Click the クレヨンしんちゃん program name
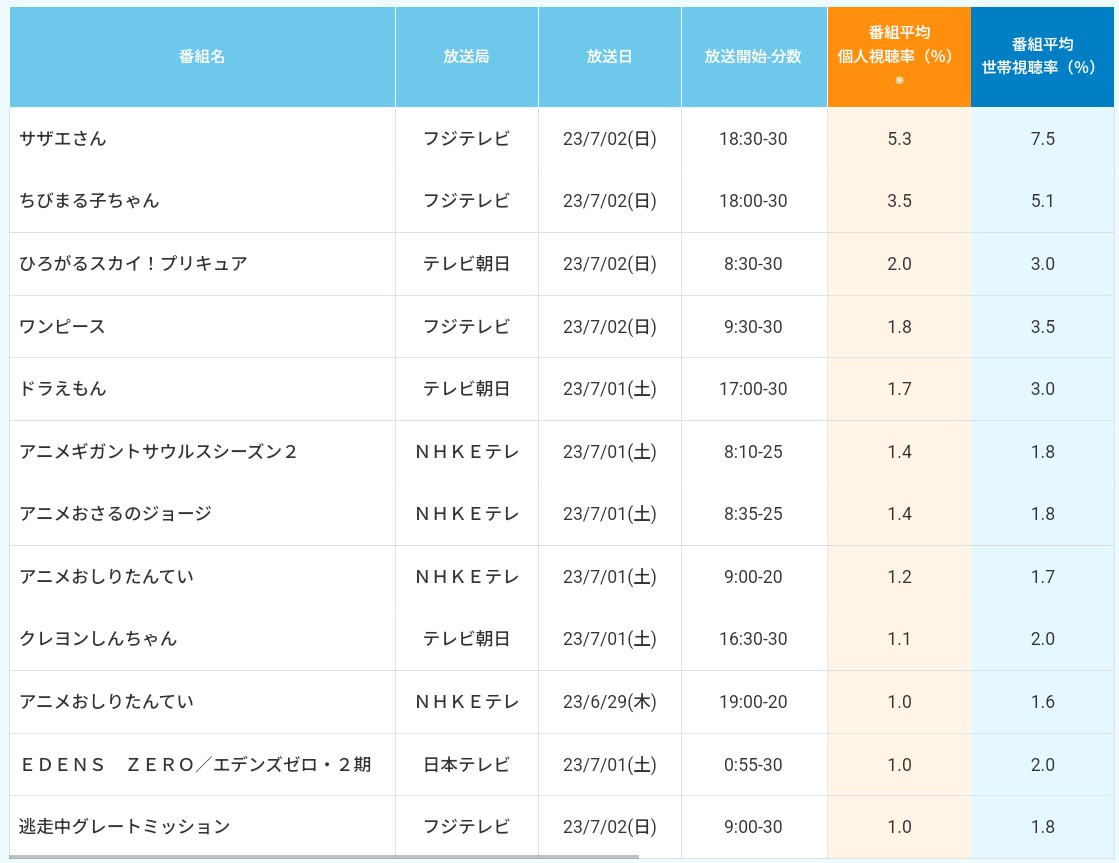Image resolution: width=1119 pixels, height=863 pixels. tap(98, 638)
